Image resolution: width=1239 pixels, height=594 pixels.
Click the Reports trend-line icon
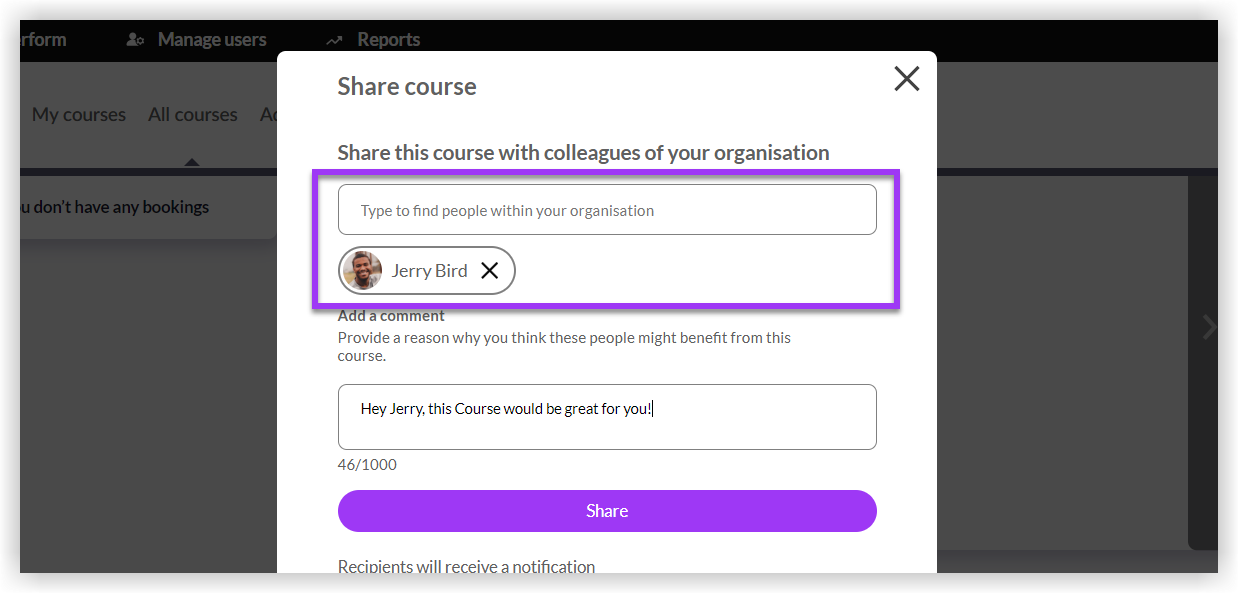click(x=334, y=39)
